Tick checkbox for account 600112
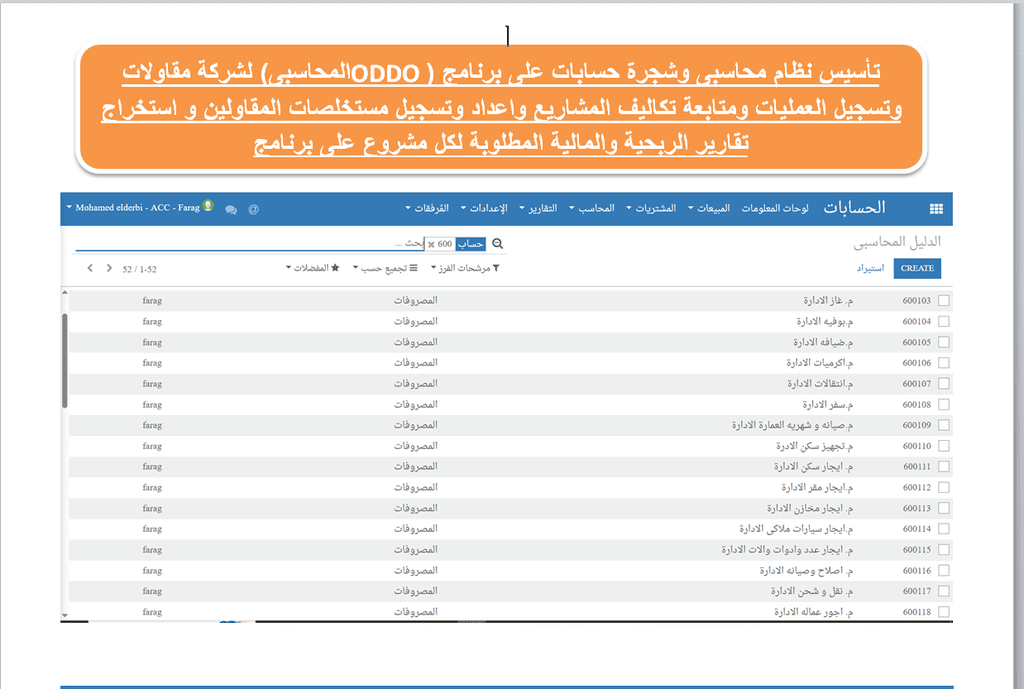 click(944, 487)
